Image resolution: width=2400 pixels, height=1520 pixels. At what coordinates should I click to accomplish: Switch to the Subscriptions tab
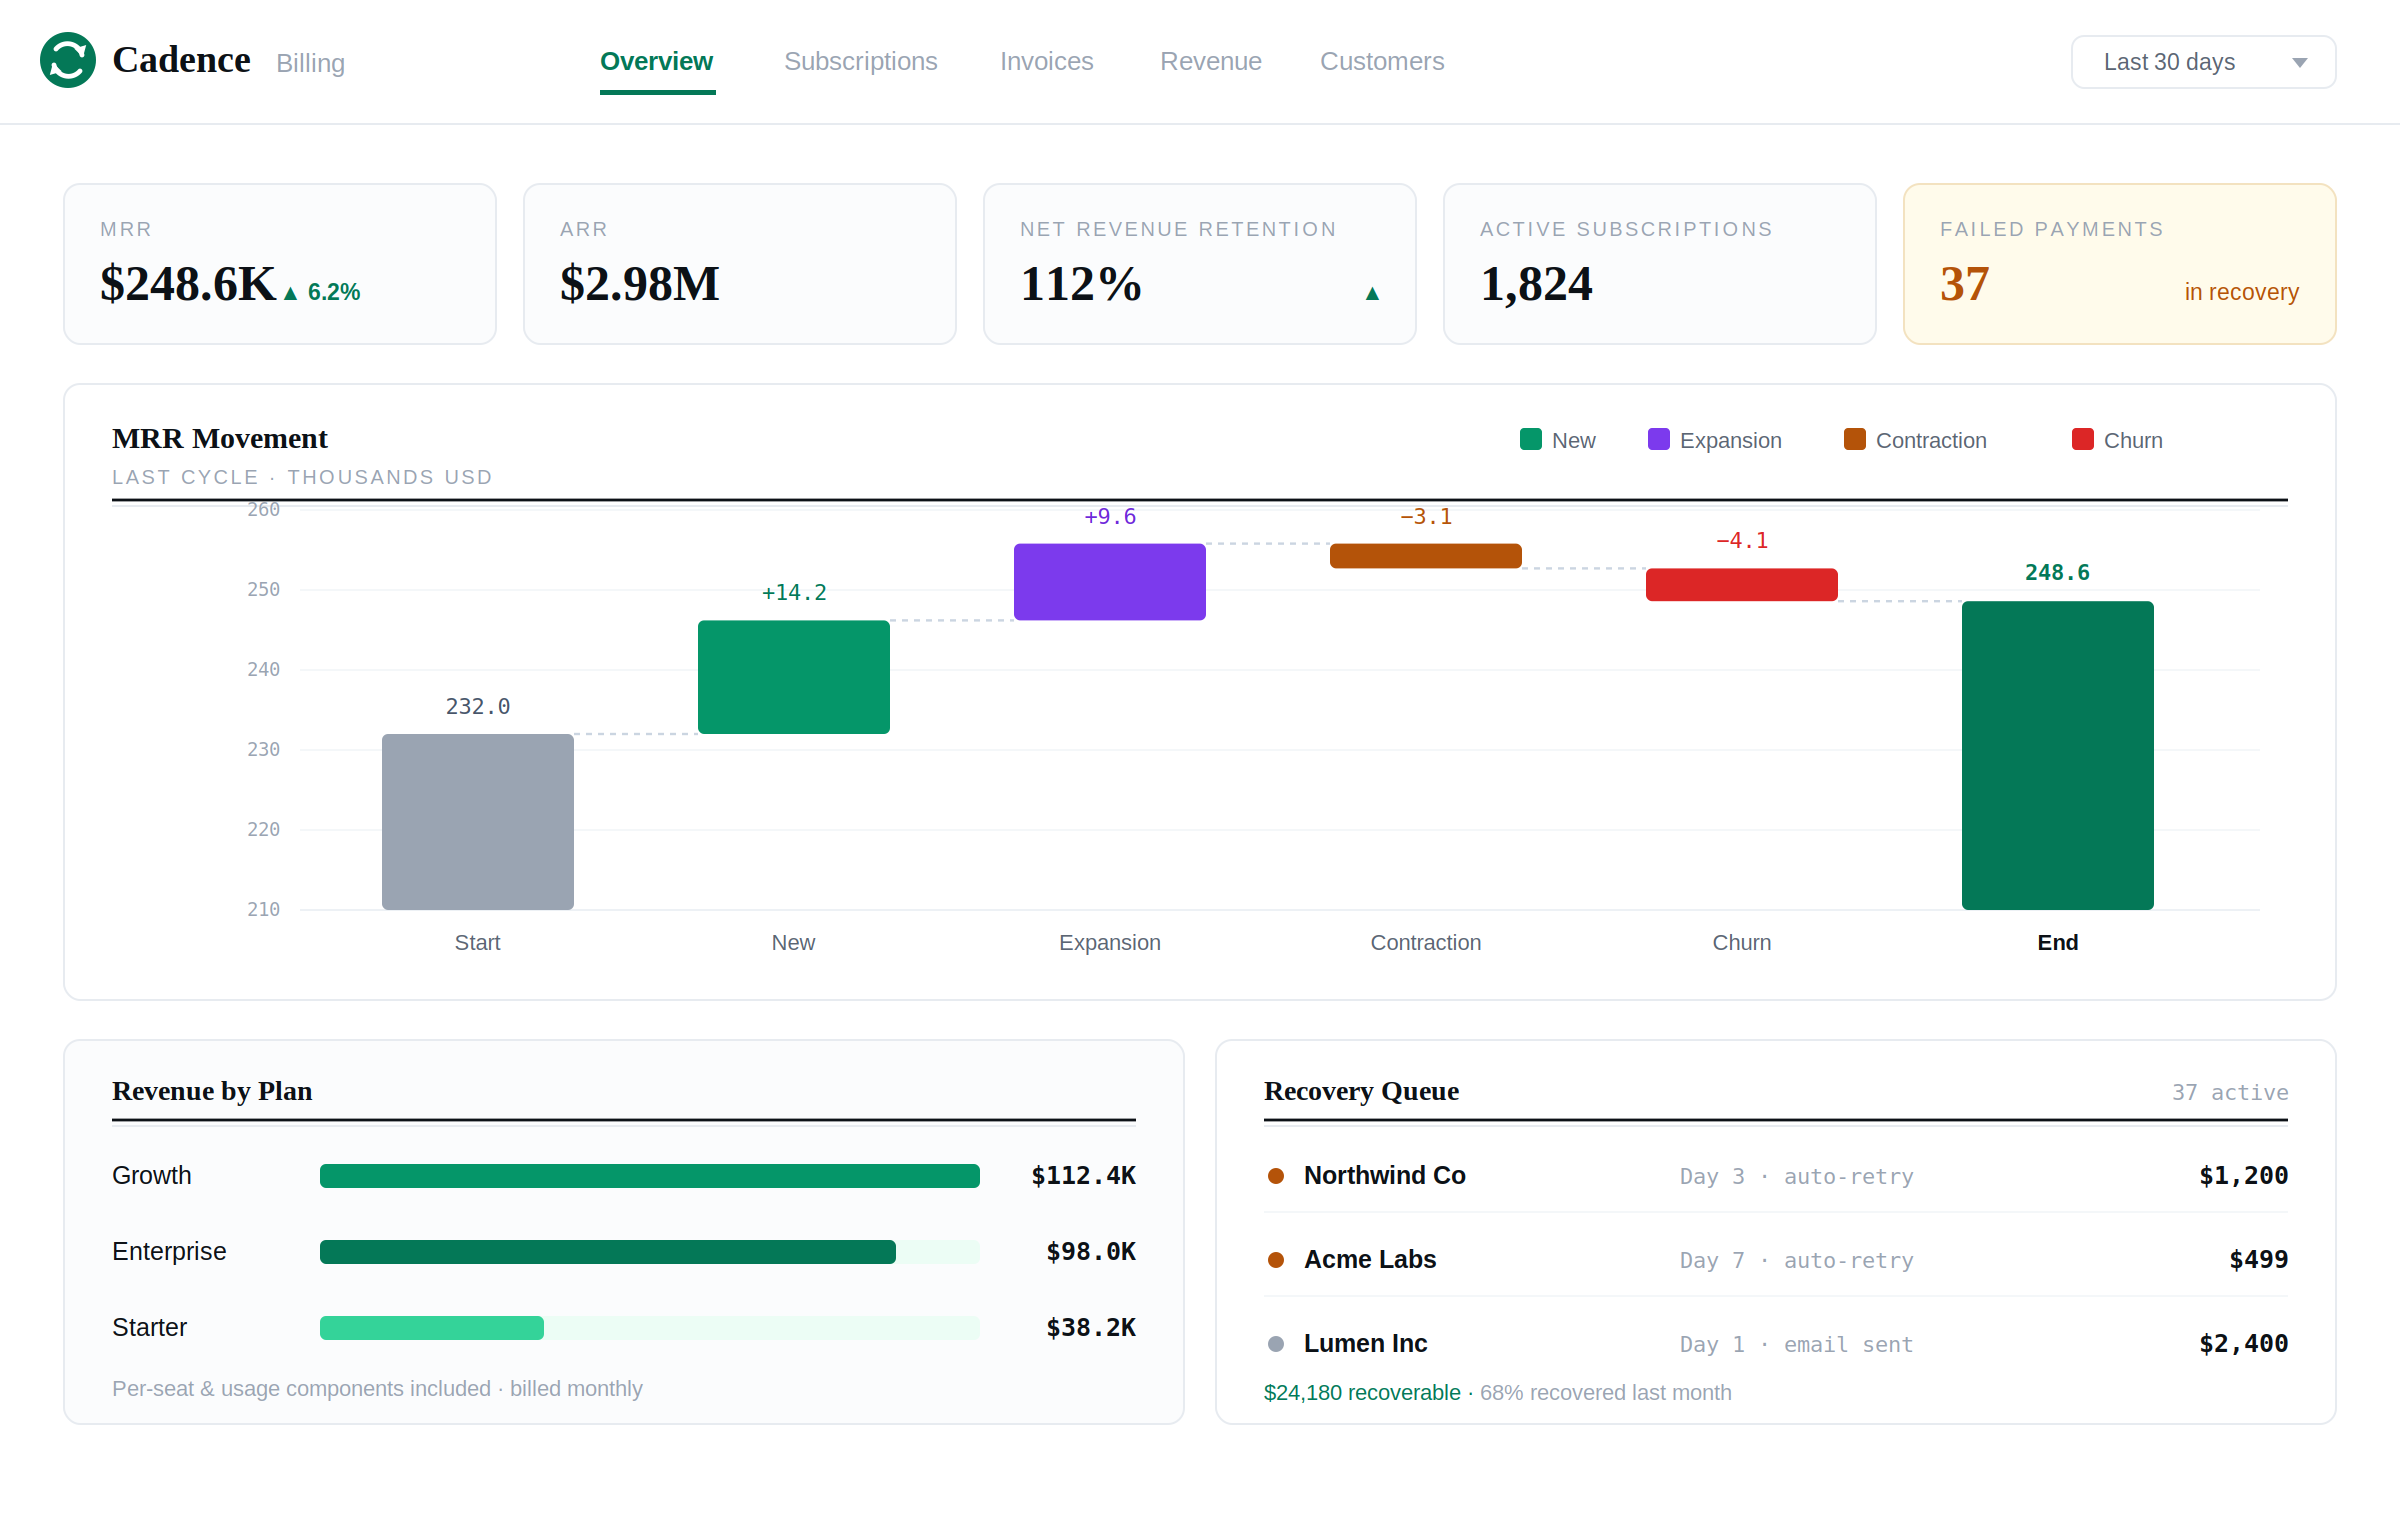tap(861, 62)
